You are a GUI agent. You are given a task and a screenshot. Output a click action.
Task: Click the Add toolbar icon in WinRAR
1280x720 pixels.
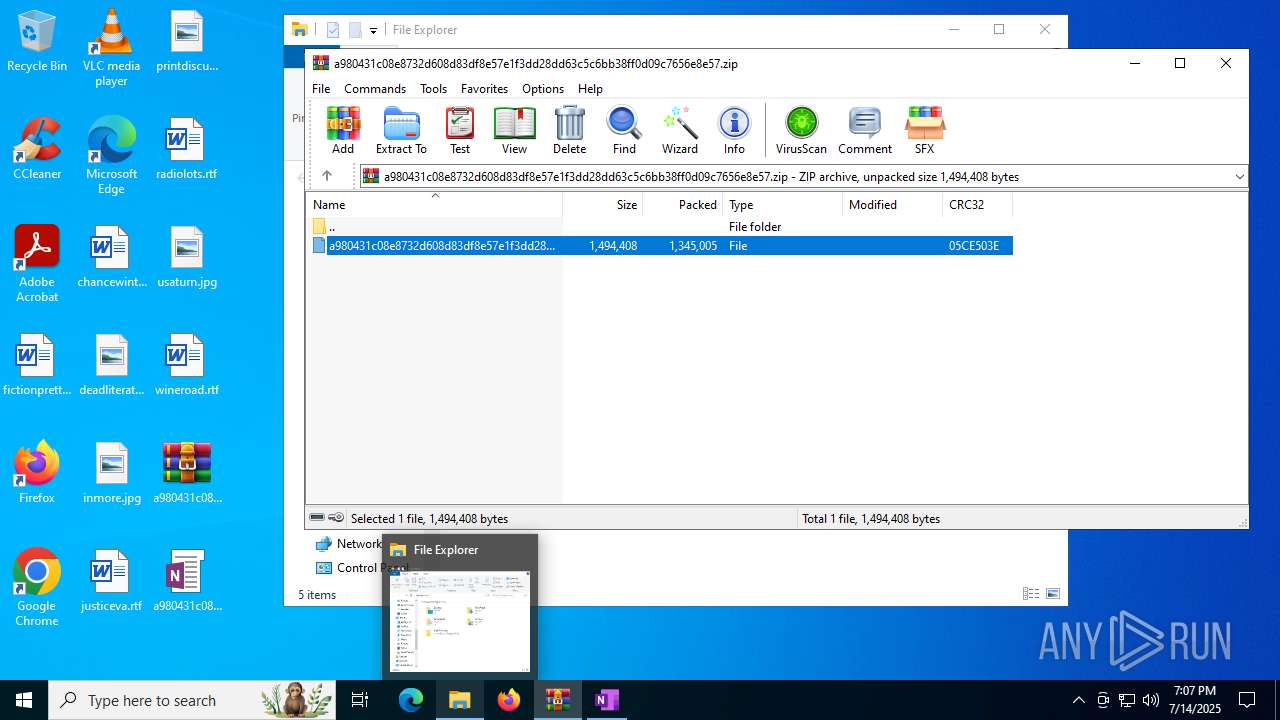click(x=343, y=131)
